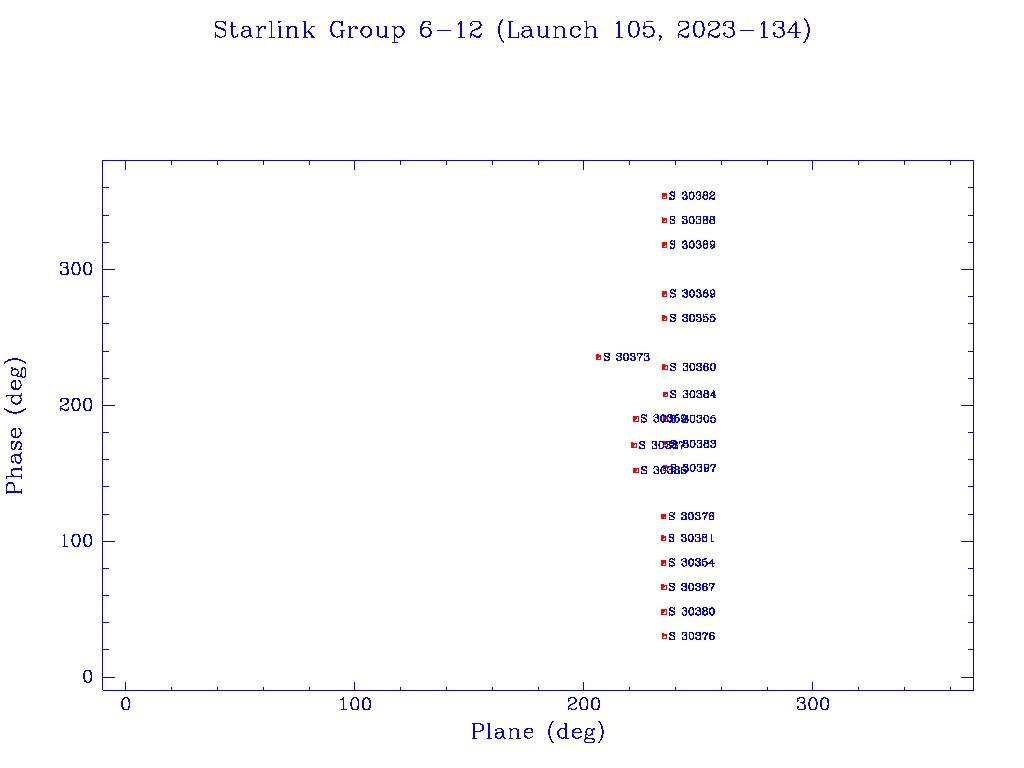Screen dimensions: 1024x768
Task: Click the red marker for S 30355
Action: [664, 318]
